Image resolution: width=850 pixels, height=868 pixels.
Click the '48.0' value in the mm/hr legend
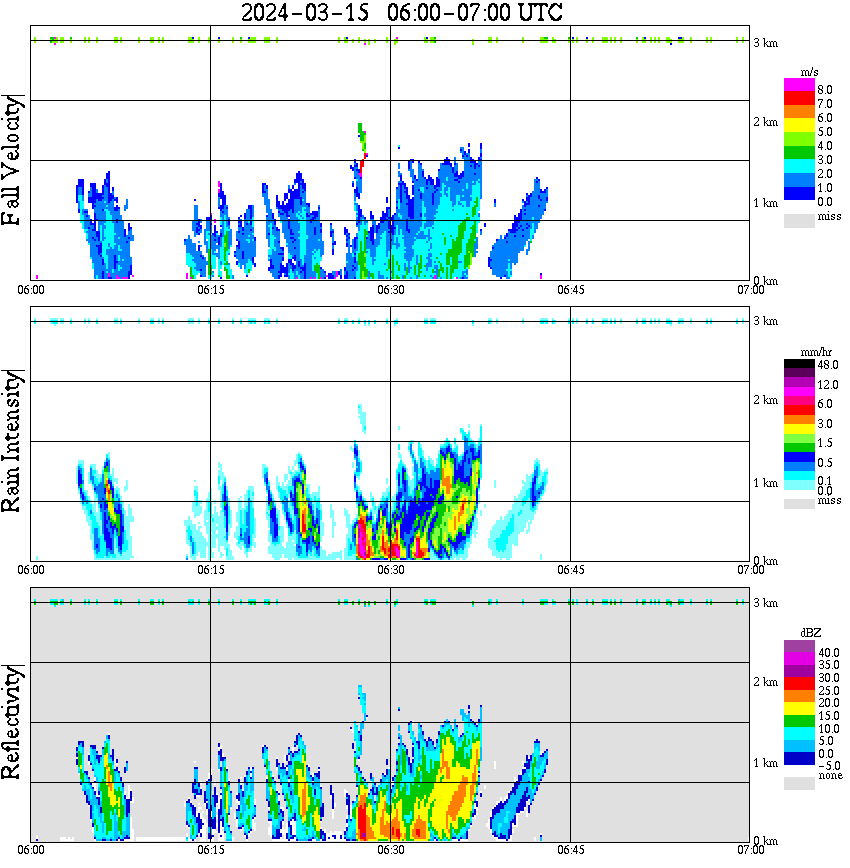[x=828, y=365]
